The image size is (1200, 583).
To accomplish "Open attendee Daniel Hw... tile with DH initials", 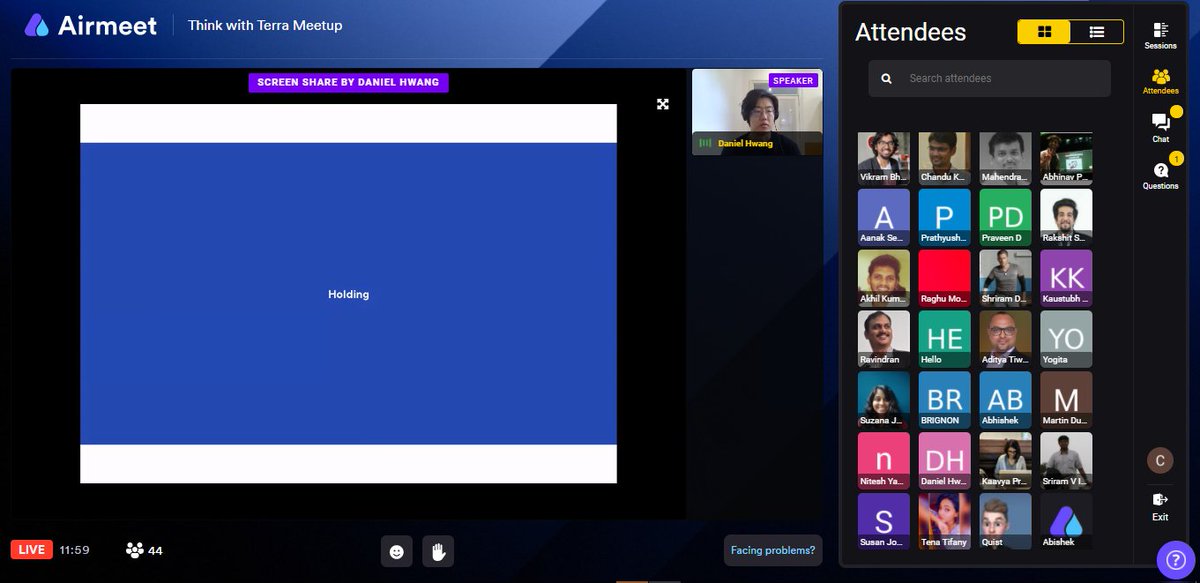I will pos(945,460).
